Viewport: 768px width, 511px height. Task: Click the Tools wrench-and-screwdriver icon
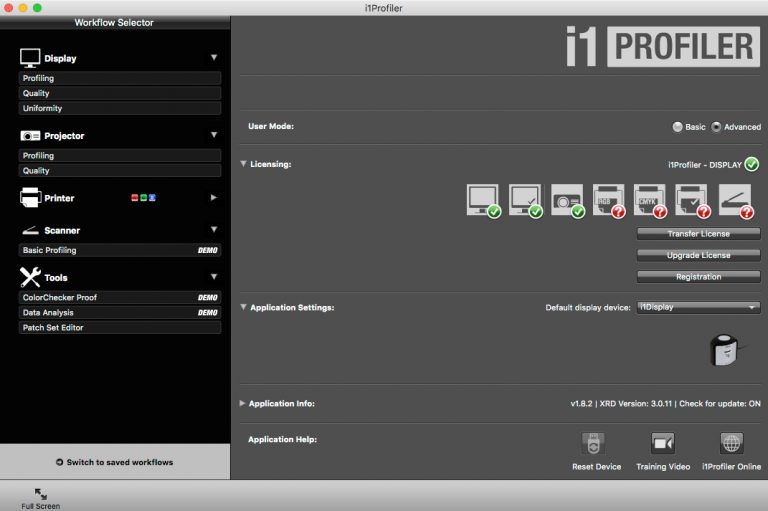[x=30, y=277]
